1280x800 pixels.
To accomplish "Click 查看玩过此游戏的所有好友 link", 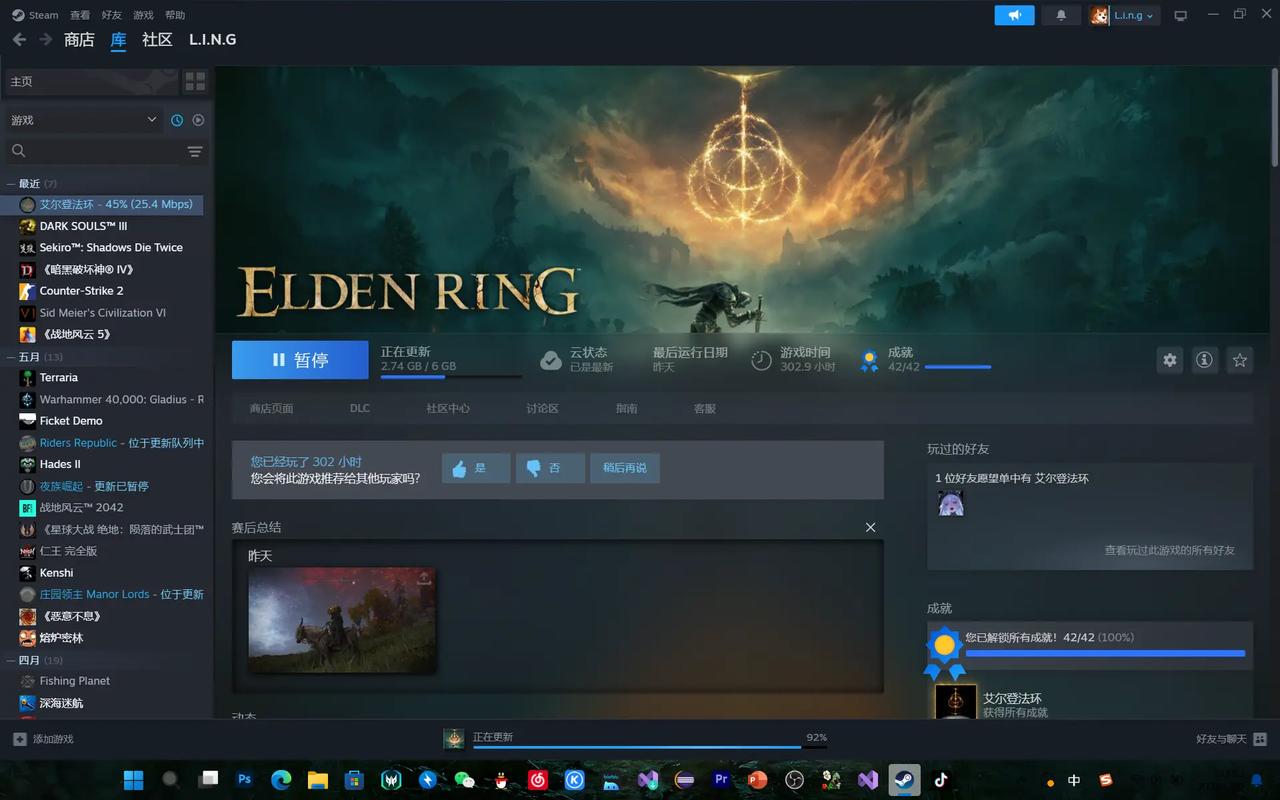I will click(x=1169, y=550).
